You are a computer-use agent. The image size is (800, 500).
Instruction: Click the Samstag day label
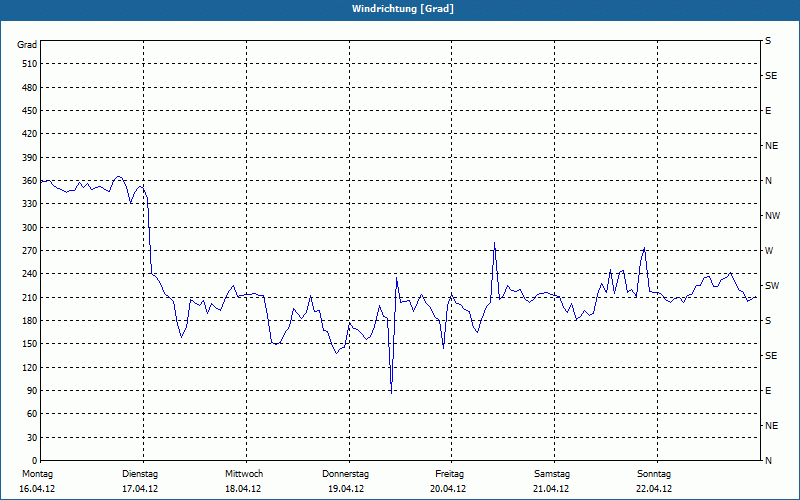[552, 474]
